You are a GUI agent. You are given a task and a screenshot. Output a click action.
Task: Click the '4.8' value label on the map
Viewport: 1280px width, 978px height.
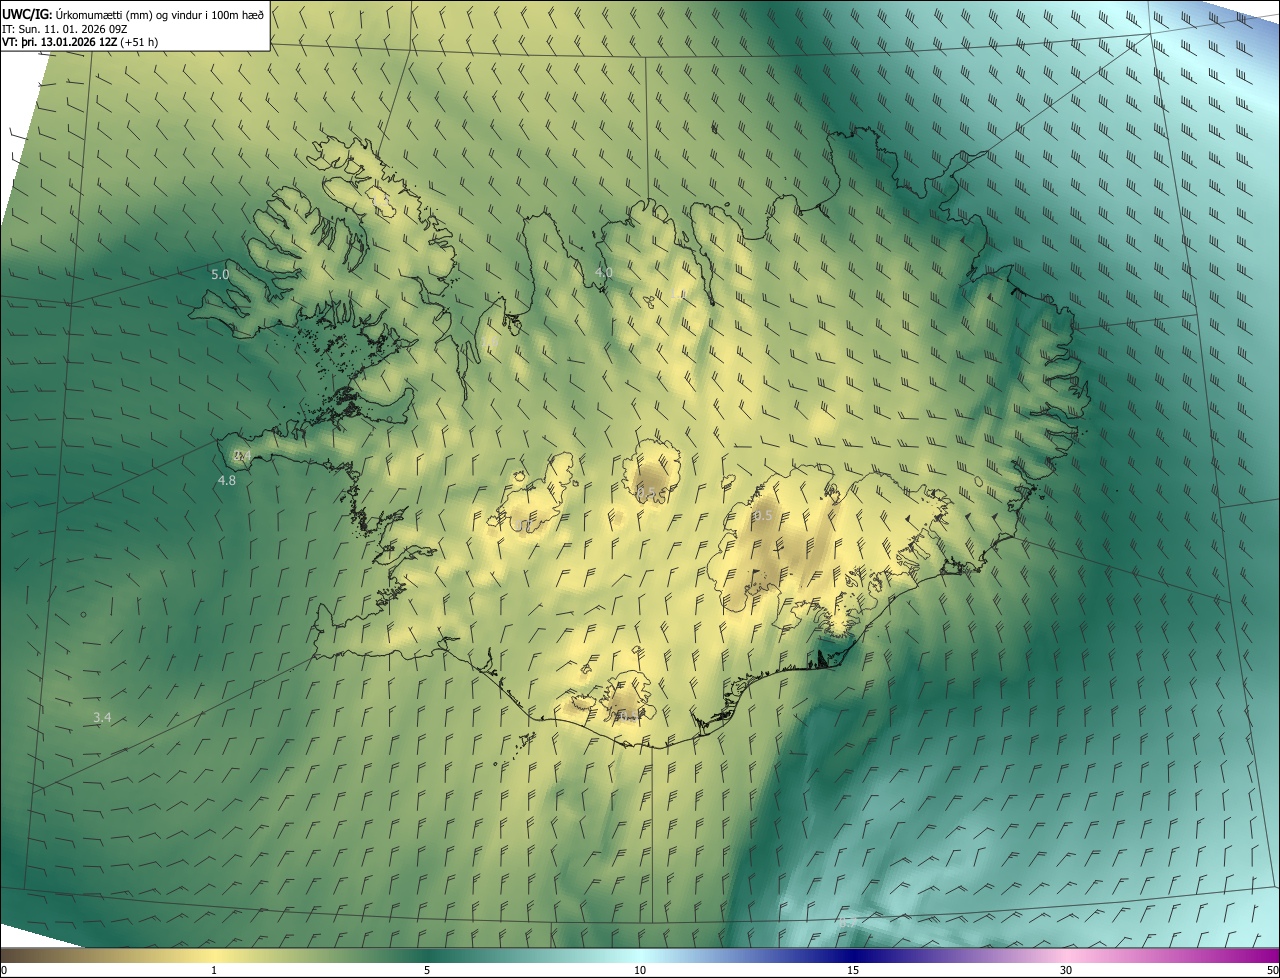(227, 481)
